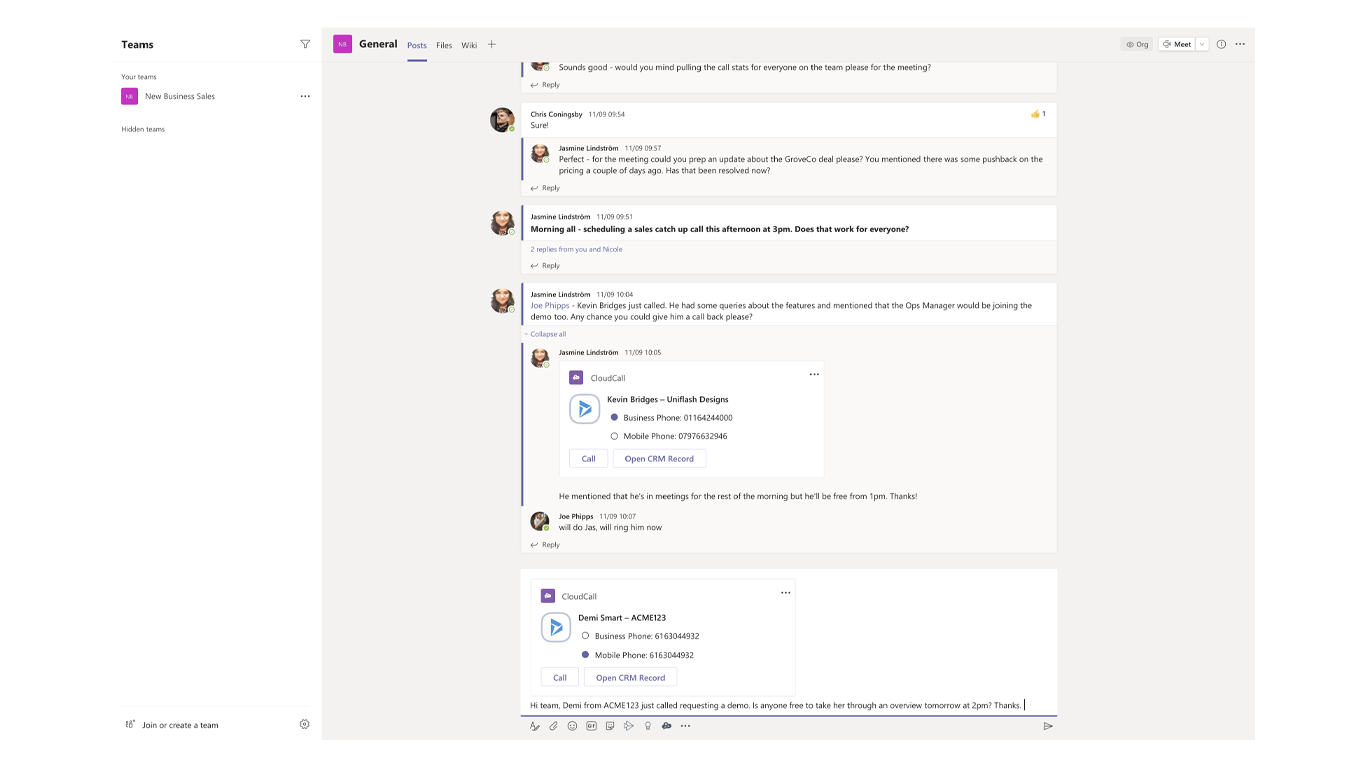
Task: Open the Format text options in compose box
Action: click(x=535, y=726)
